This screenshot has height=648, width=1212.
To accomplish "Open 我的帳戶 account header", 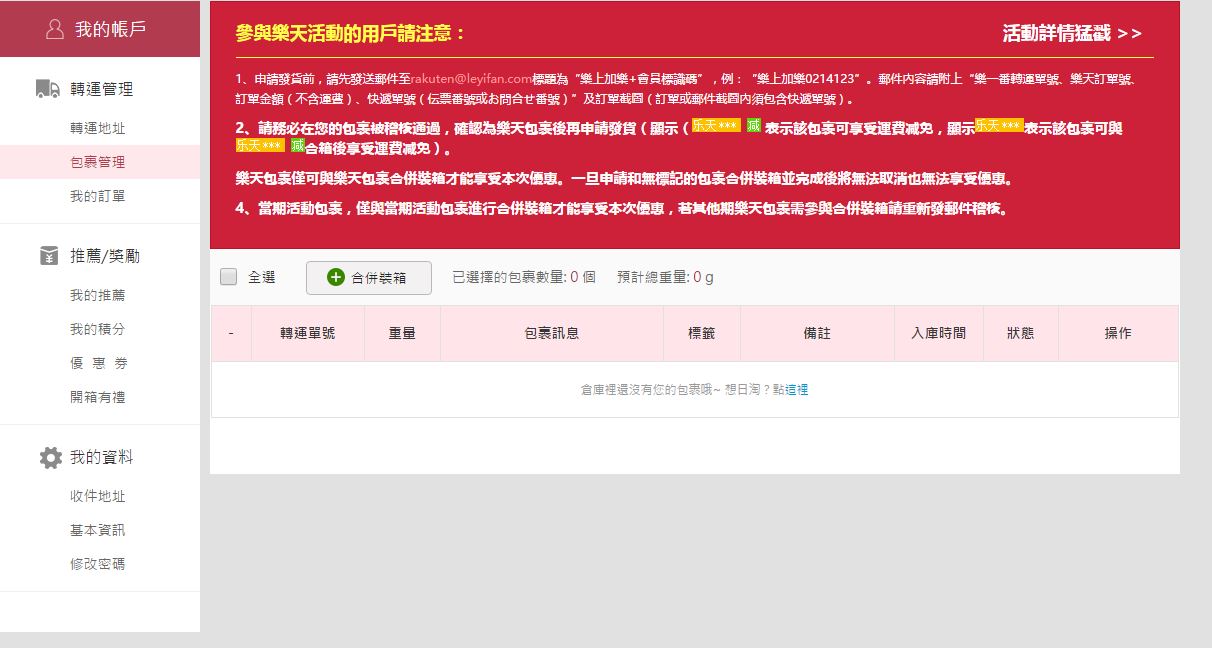I will 100,29.
